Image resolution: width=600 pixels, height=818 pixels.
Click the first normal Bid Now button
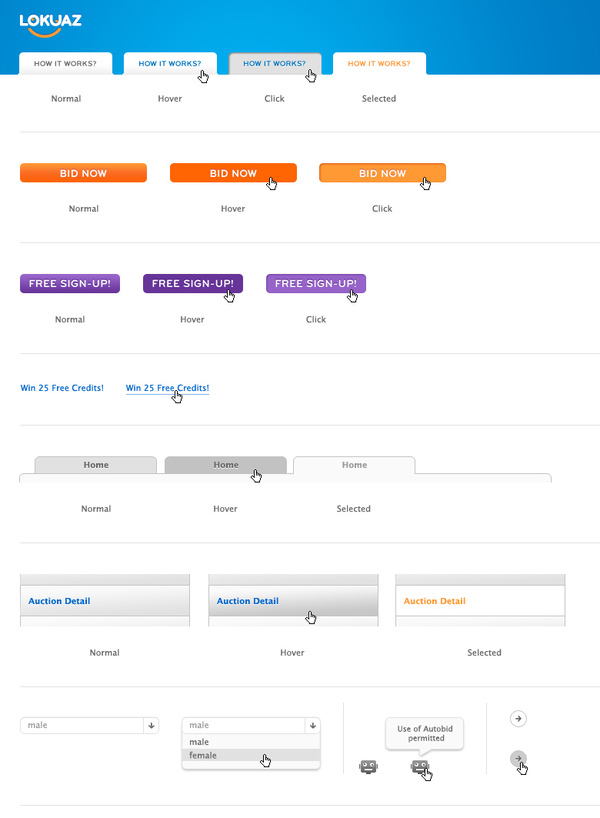83,173
